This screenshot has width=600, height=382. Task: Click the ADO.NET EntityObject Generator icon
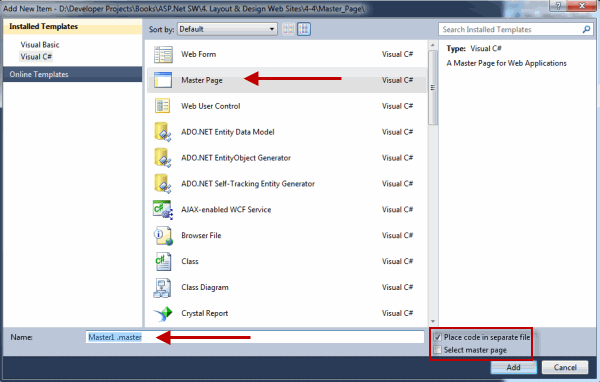coord(163,158)
